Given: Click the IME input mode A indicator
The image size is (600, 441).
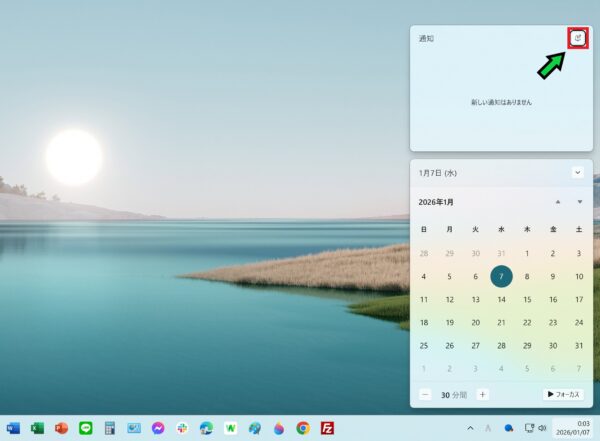Looking at the screenshot, I should click(x=488, y=428).
